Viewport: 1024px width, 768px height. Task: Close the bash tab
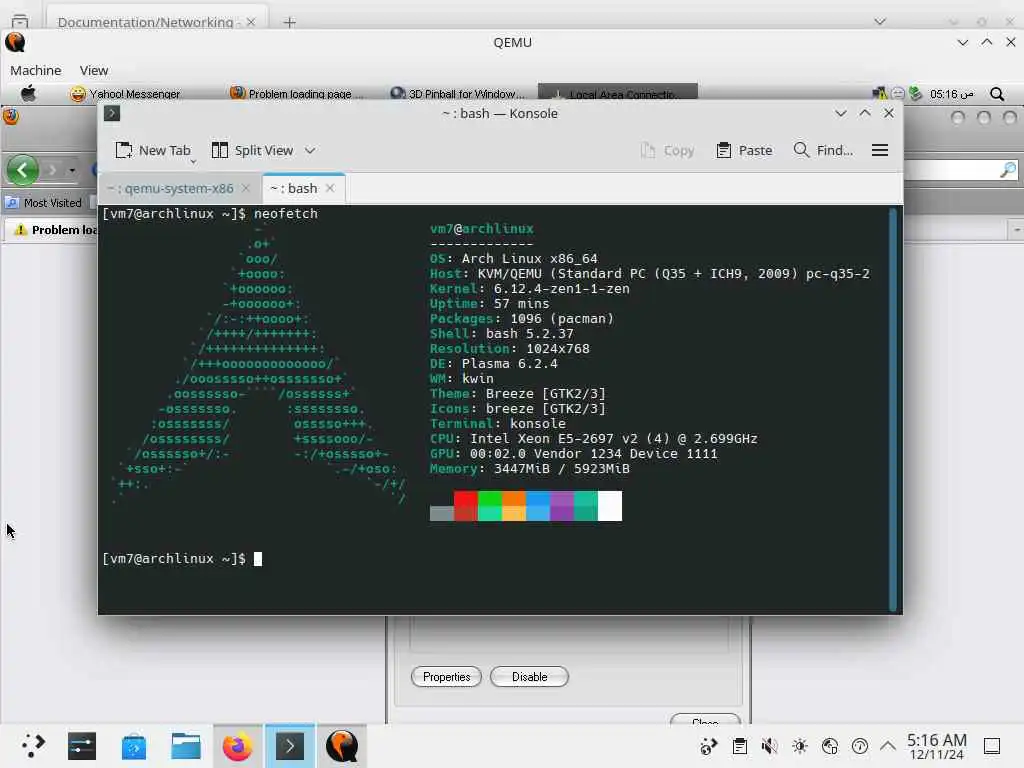(330, 188)
